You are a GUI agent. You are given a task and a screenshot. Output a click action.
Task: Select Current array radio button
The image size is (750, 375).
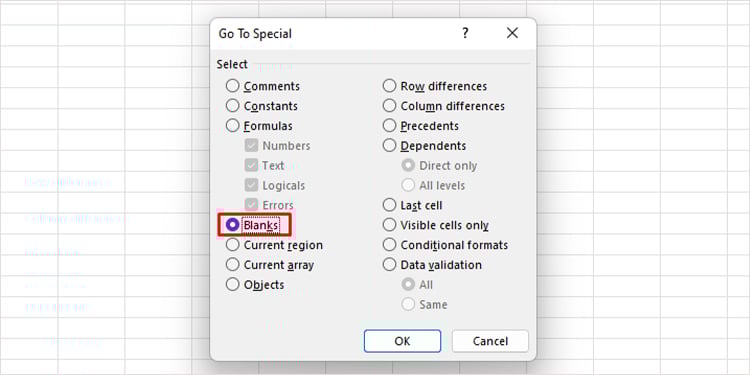pos(270,265)
